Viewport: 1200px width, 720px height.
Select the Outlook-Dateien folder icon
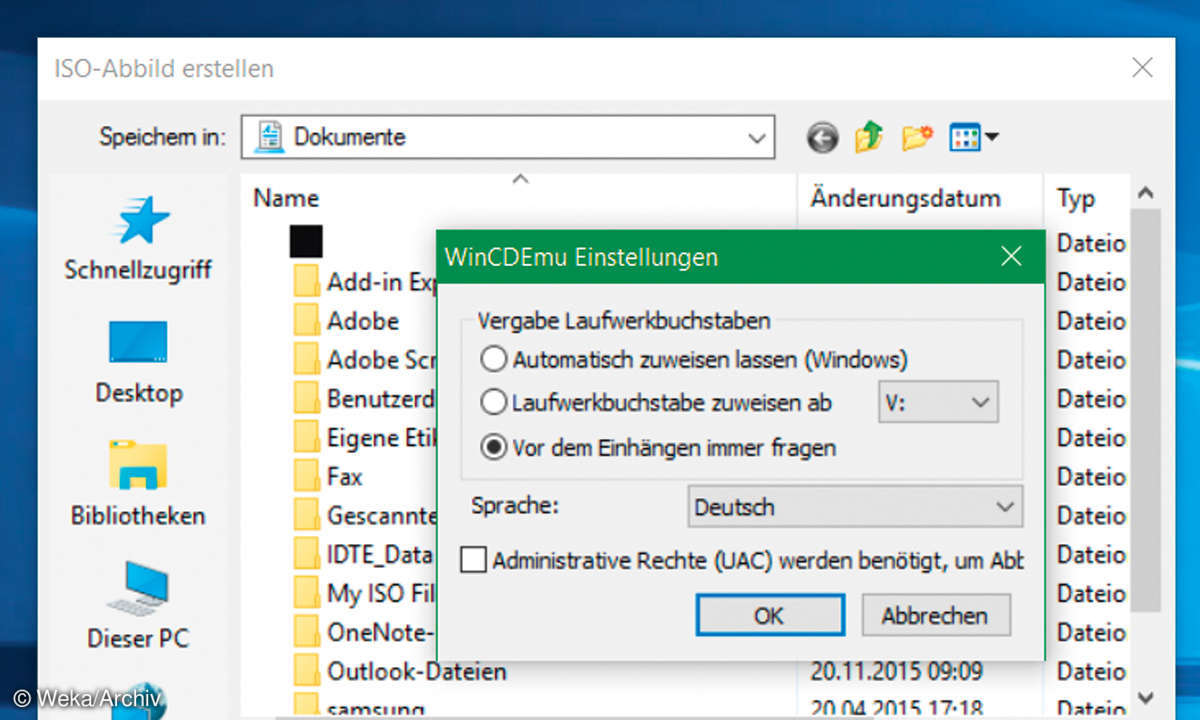(307, 671)
